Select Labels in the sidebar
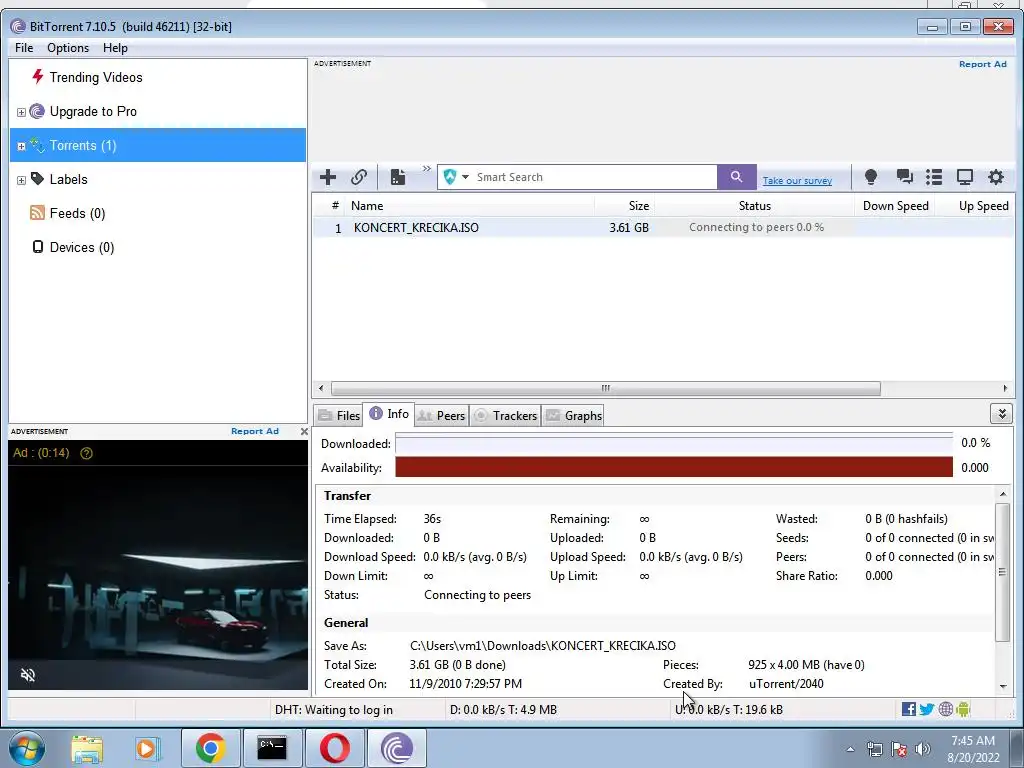 tap(68, 179)
